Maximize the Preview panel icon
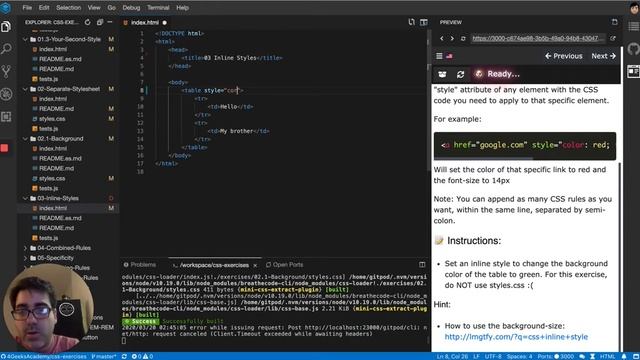The width and height of the screenshot is (640, 360). pos(615,22)
